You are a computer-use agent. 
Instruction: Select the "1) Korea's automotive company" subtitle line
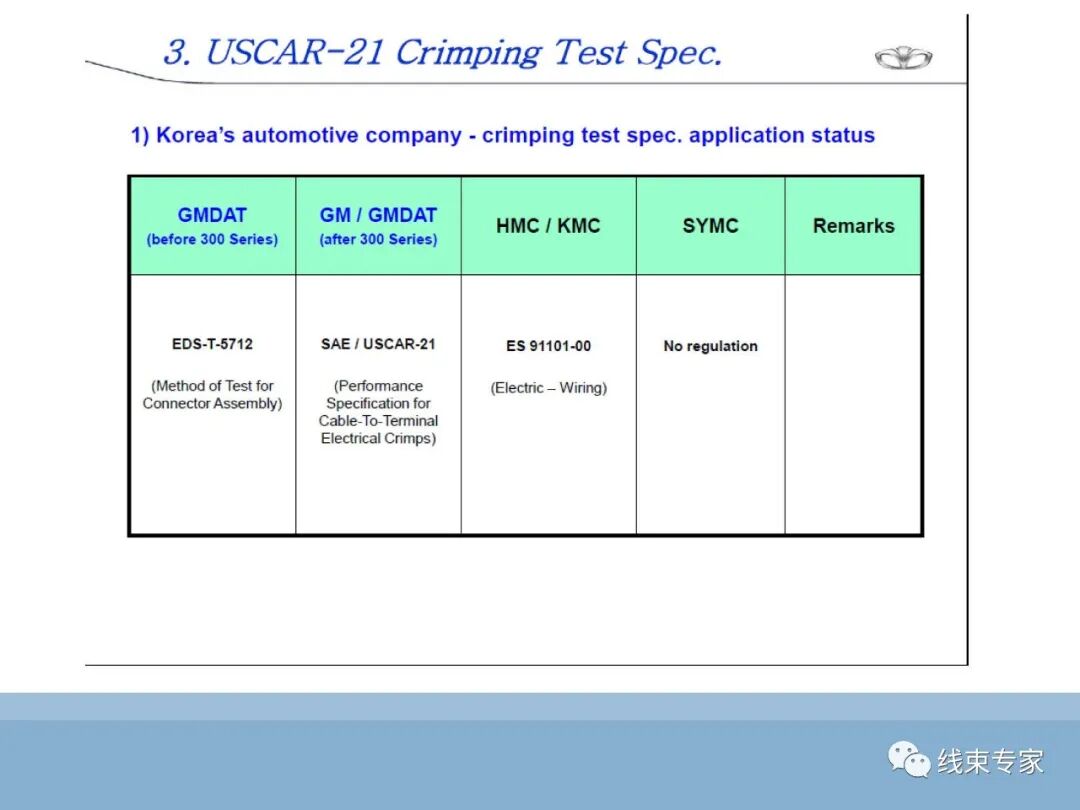(x=503, y=135)
